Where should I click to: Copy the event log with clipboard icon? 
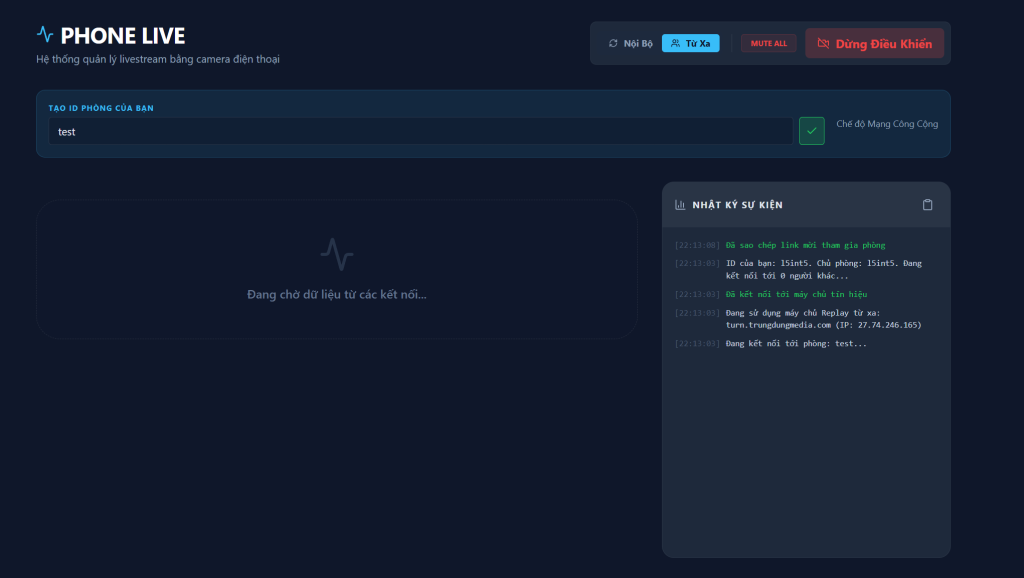927,205
